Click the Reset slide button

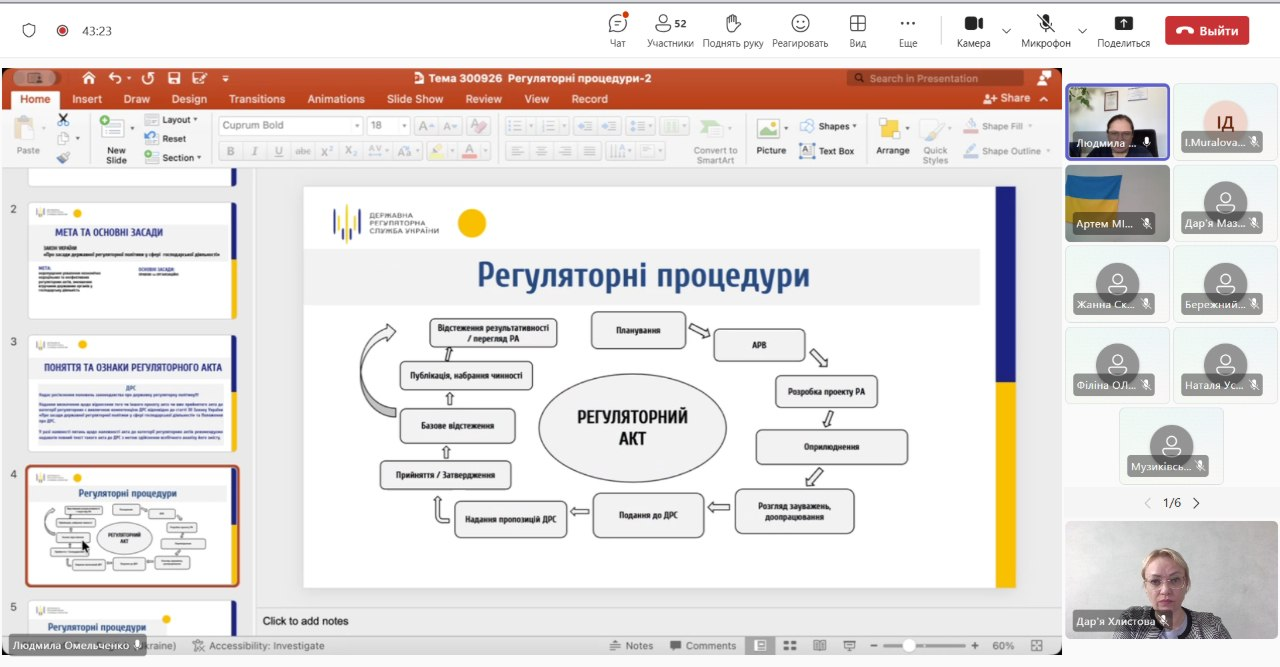[x=166, y=139]
